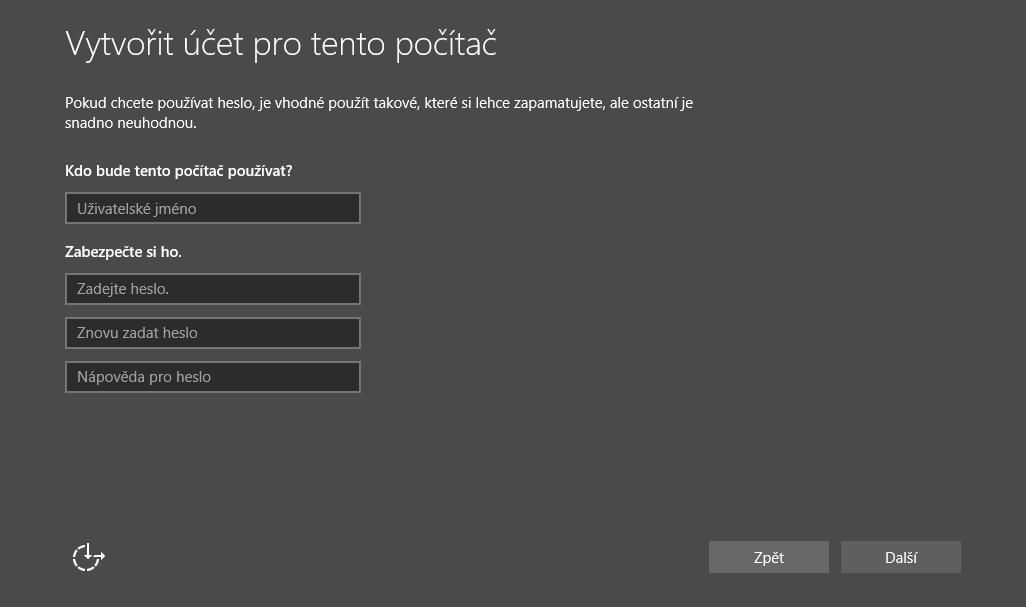This screenshot has width=1026, height=607.
Task: Select the password hint text box
Action: click(x=213, y=377)
